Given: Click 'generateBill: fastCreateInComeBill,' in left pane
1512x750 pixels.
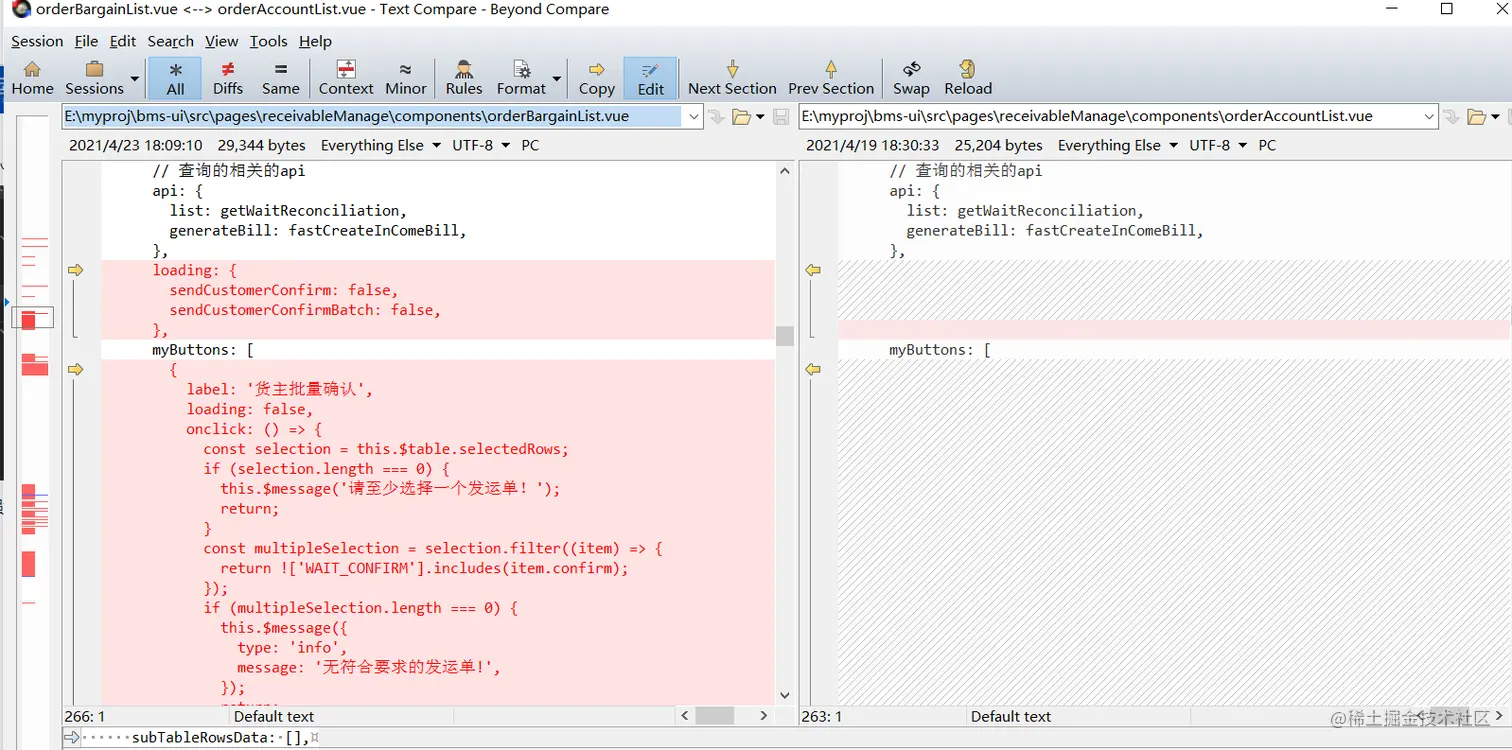Looking at the screenshot, I should [x=318, y=230].
